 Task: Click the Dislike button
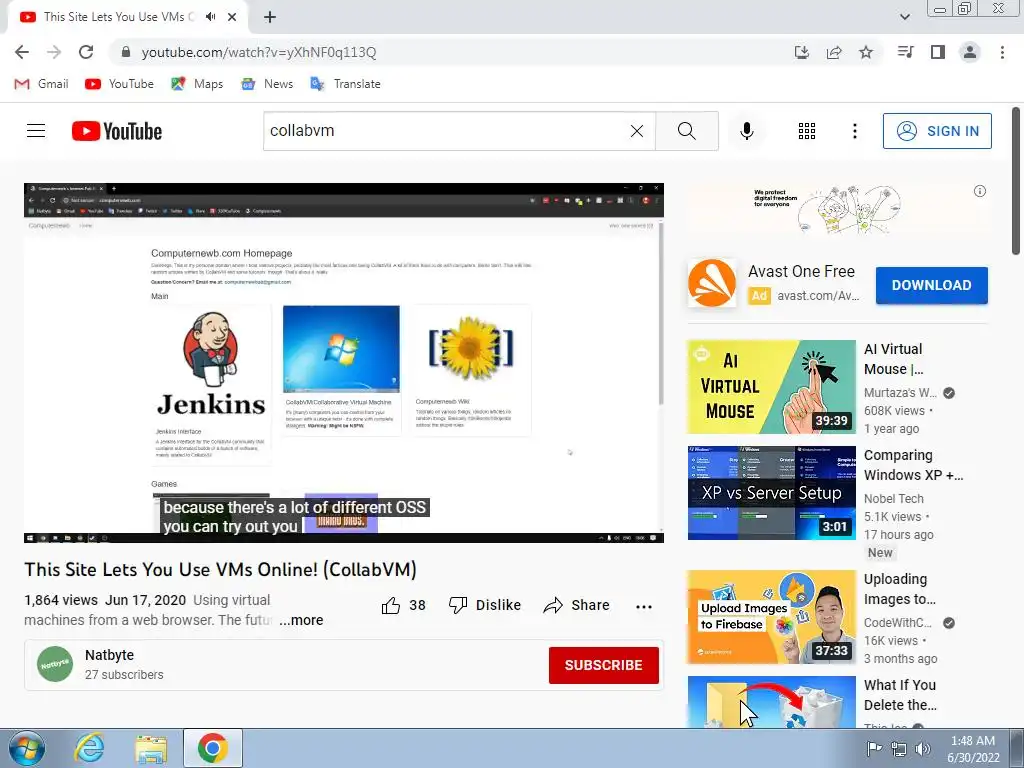pos(485,605)
